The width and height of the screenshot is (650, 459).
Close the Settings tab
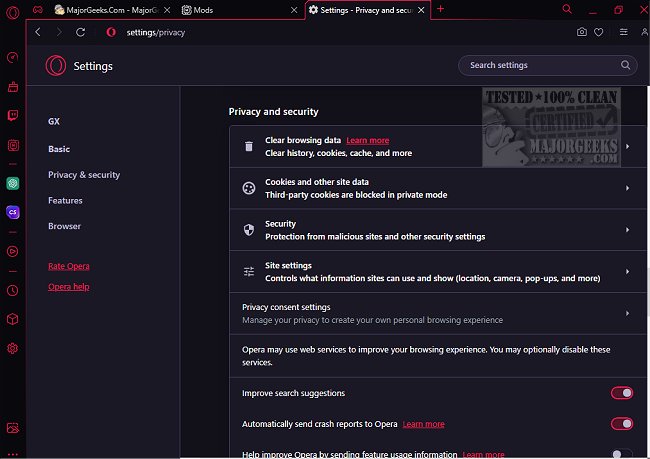click(x=421, y=10)
